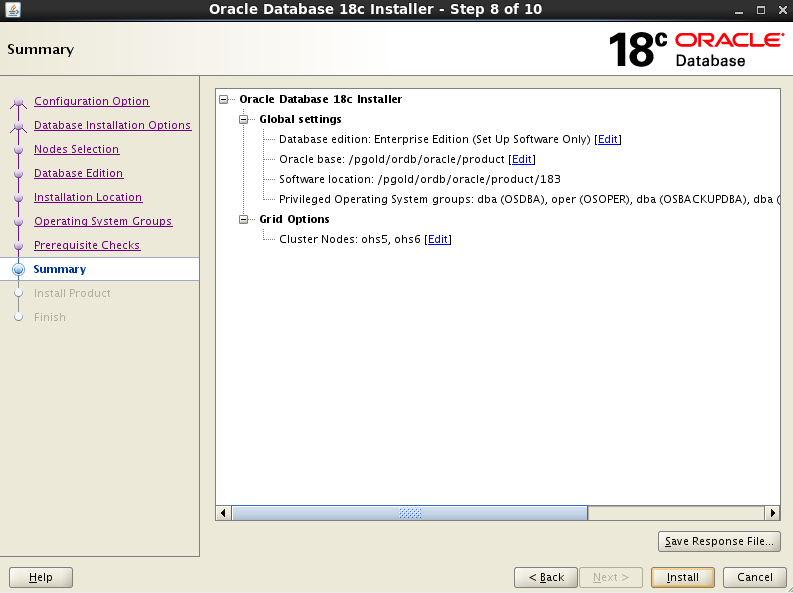Viewport: 793px width, 593px height.
Task: Maximize the installer window
Action: [x=761, y=10]
